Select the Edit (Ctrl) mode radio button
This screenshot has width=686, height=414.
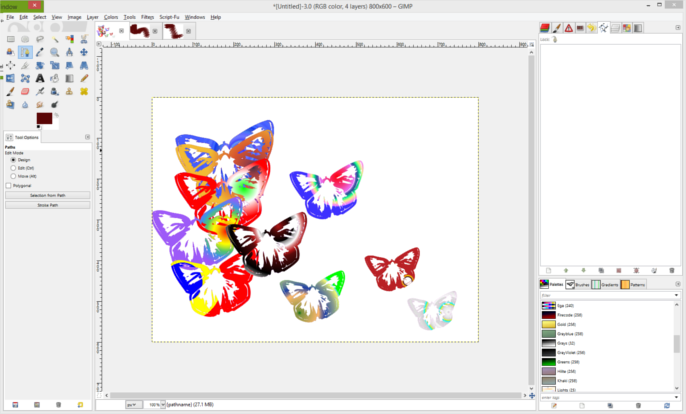(13, 168)
